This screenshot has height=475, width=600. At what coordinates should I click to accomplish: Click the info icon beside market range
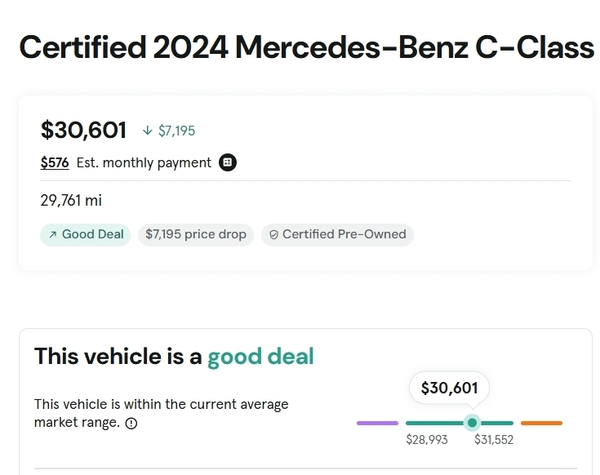pos(131,423)
